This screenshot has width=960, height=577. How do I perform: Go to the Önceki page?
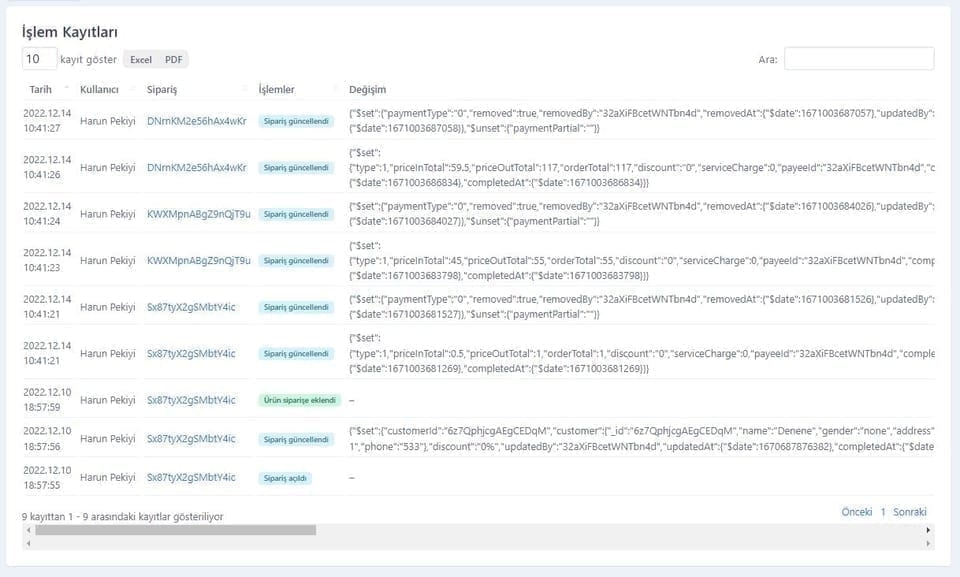[857, 512]
